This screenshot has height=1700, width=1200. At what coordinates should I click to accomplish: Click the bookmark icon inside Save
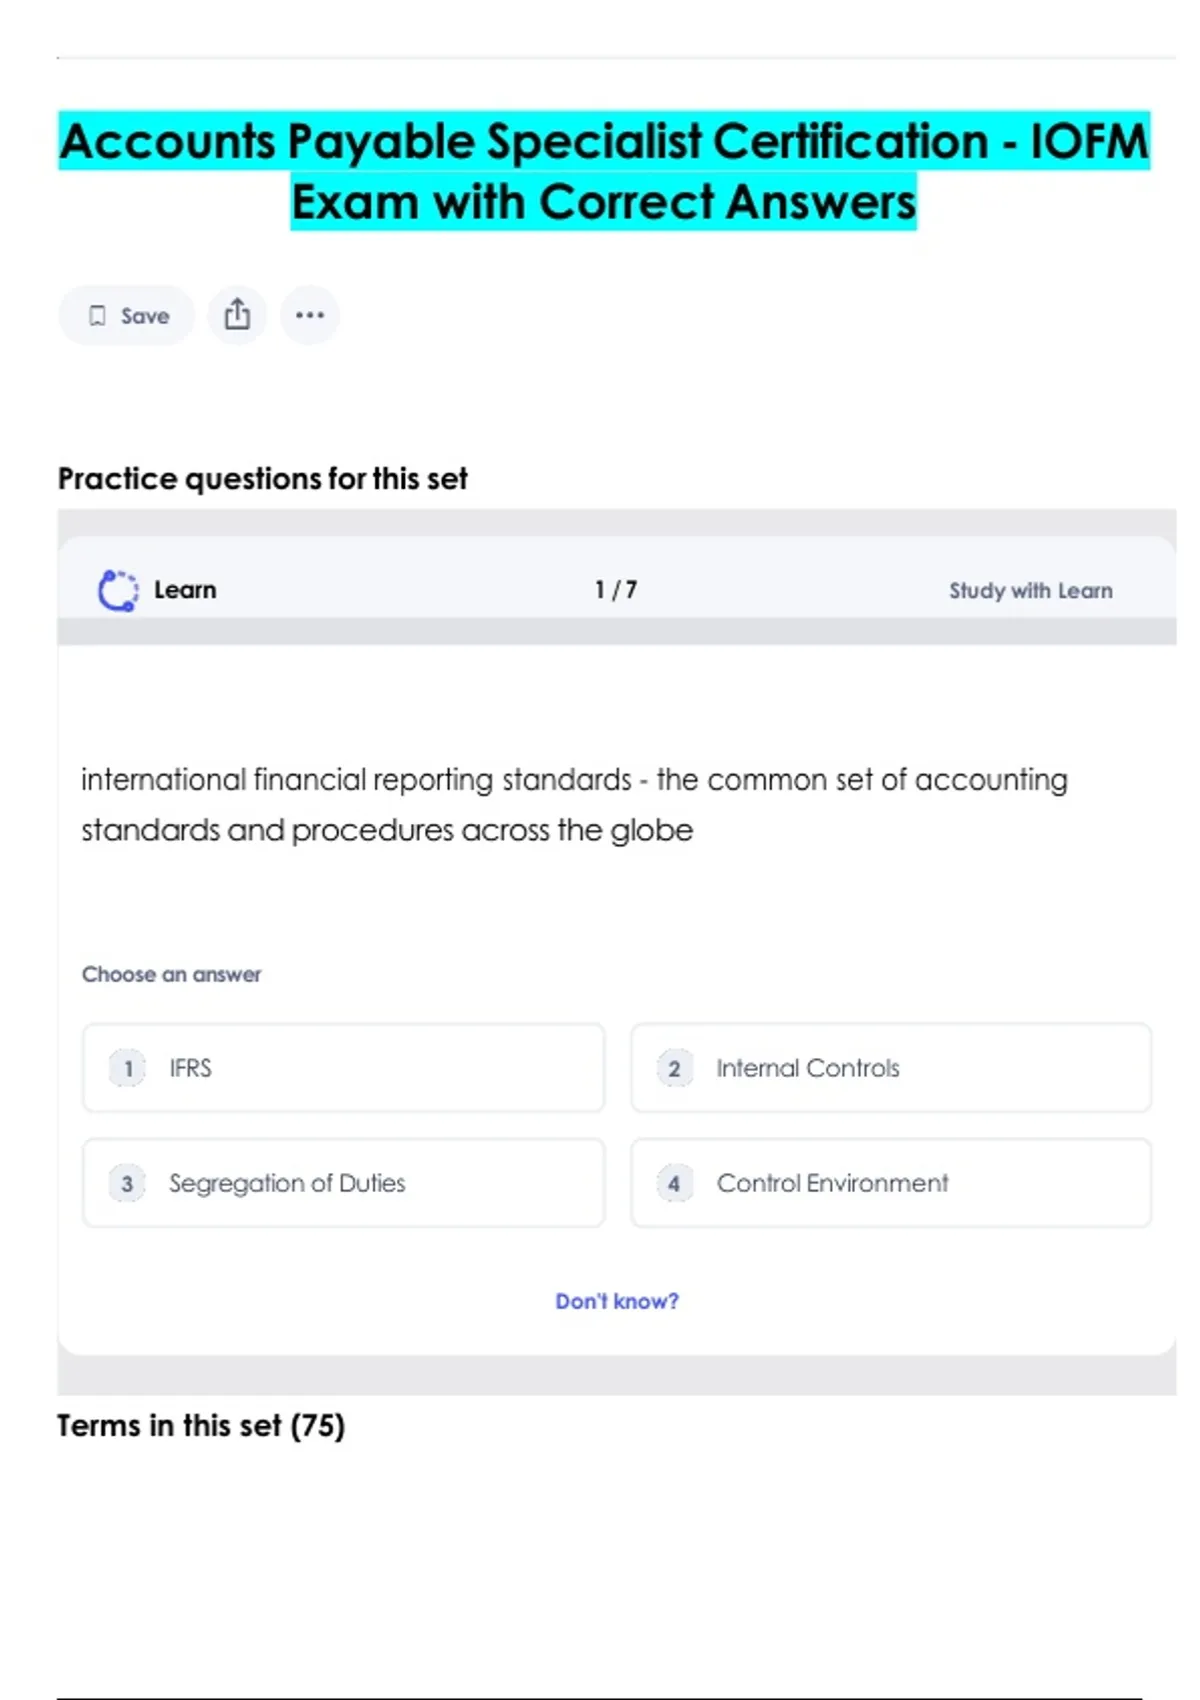coord(97,316)
